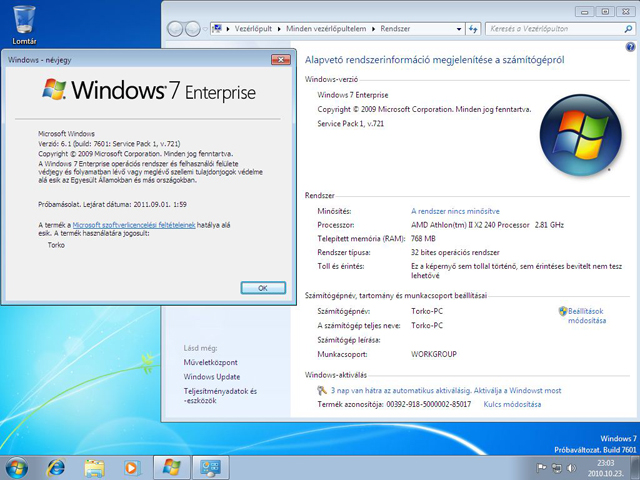Image resolution: width=640 pixels, height=480 pixels.
Task: Click OK in the Windows névjegy dialog
Action: pyautogui.click(x=263, y=288)
